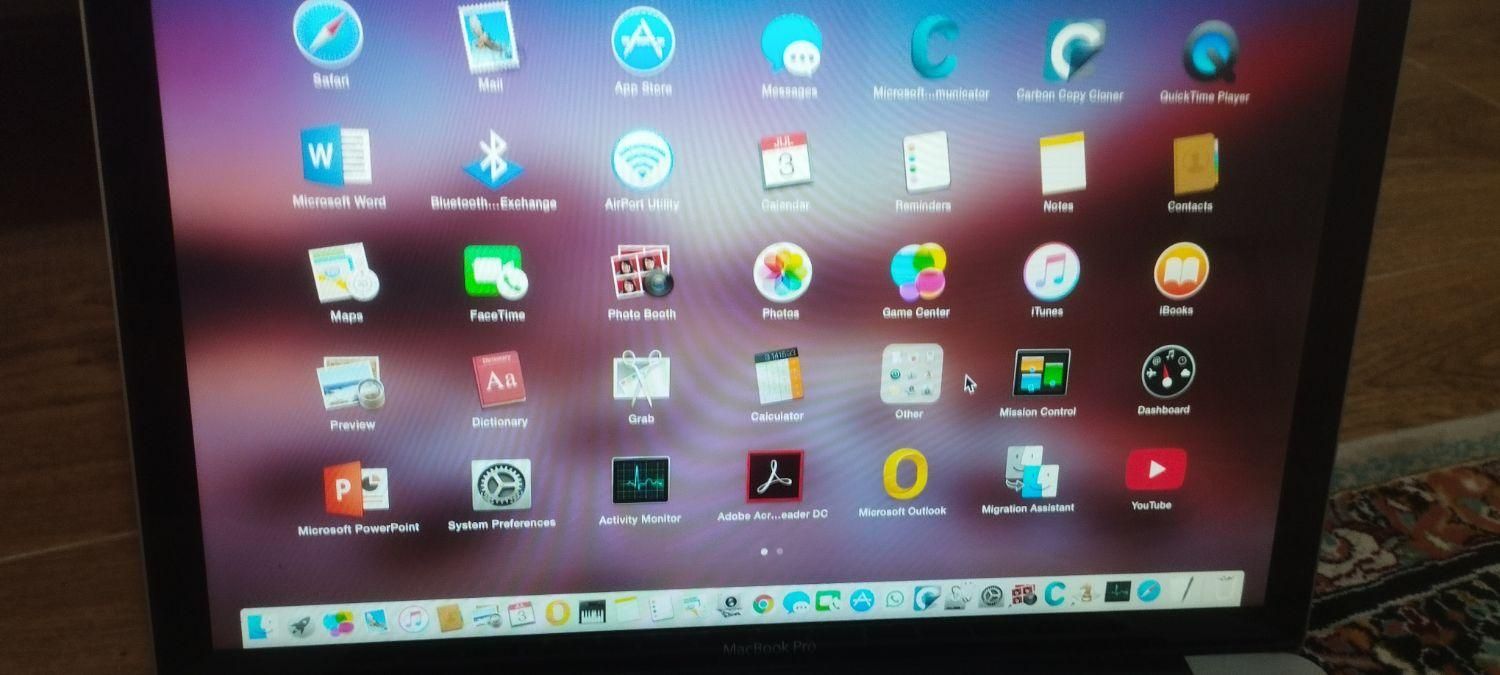This screenshot has height=675, width=1500.
Task: Launch Microsoft Outlook from Launchpad grid
Action: tap(905, 474)
